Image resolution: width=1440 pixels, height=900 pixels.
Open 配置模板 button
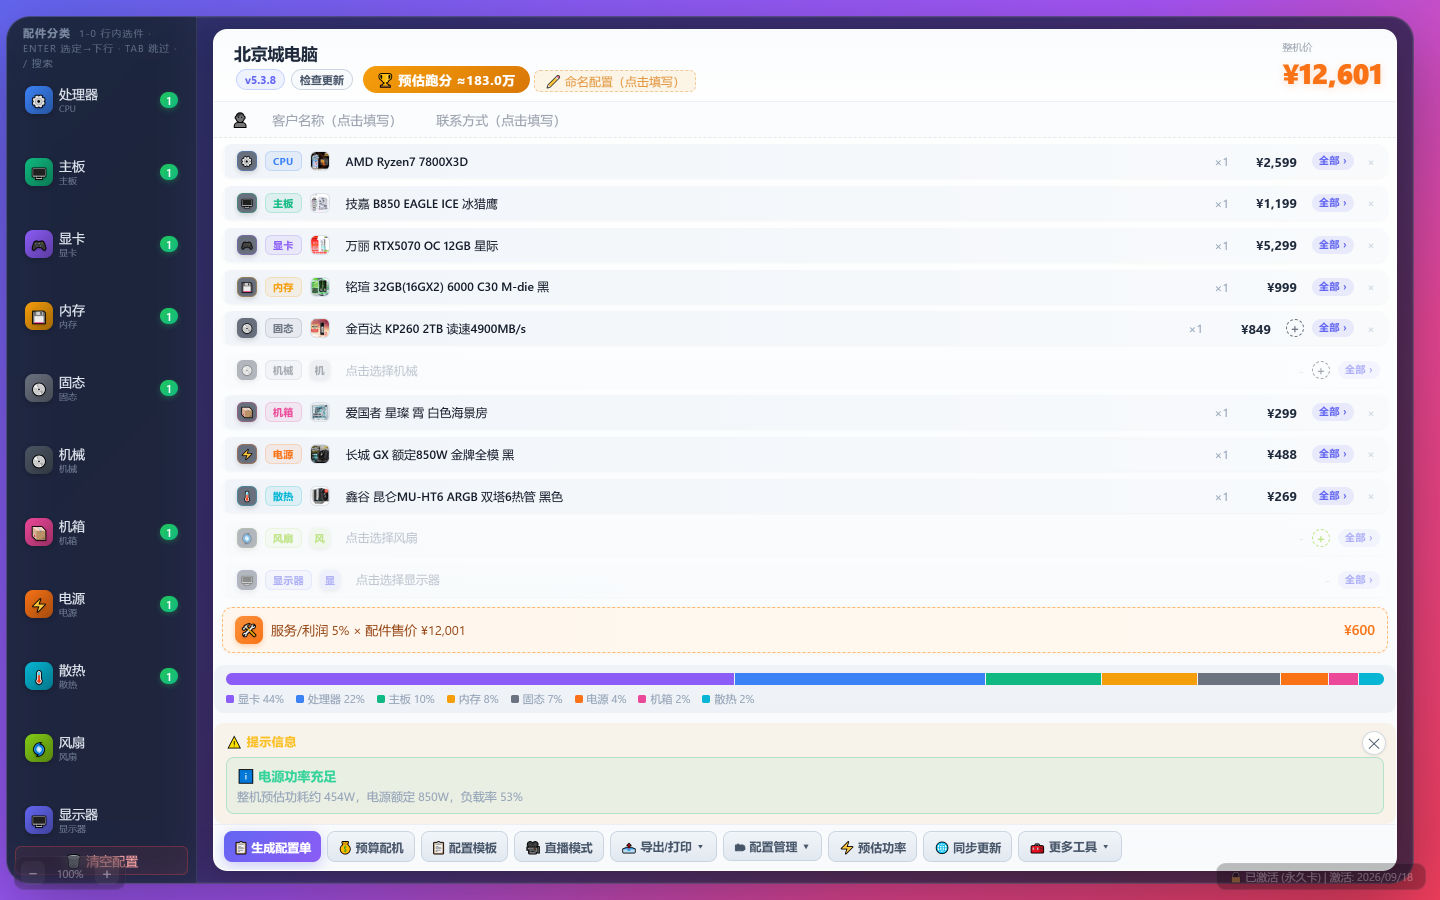[465, 847]
